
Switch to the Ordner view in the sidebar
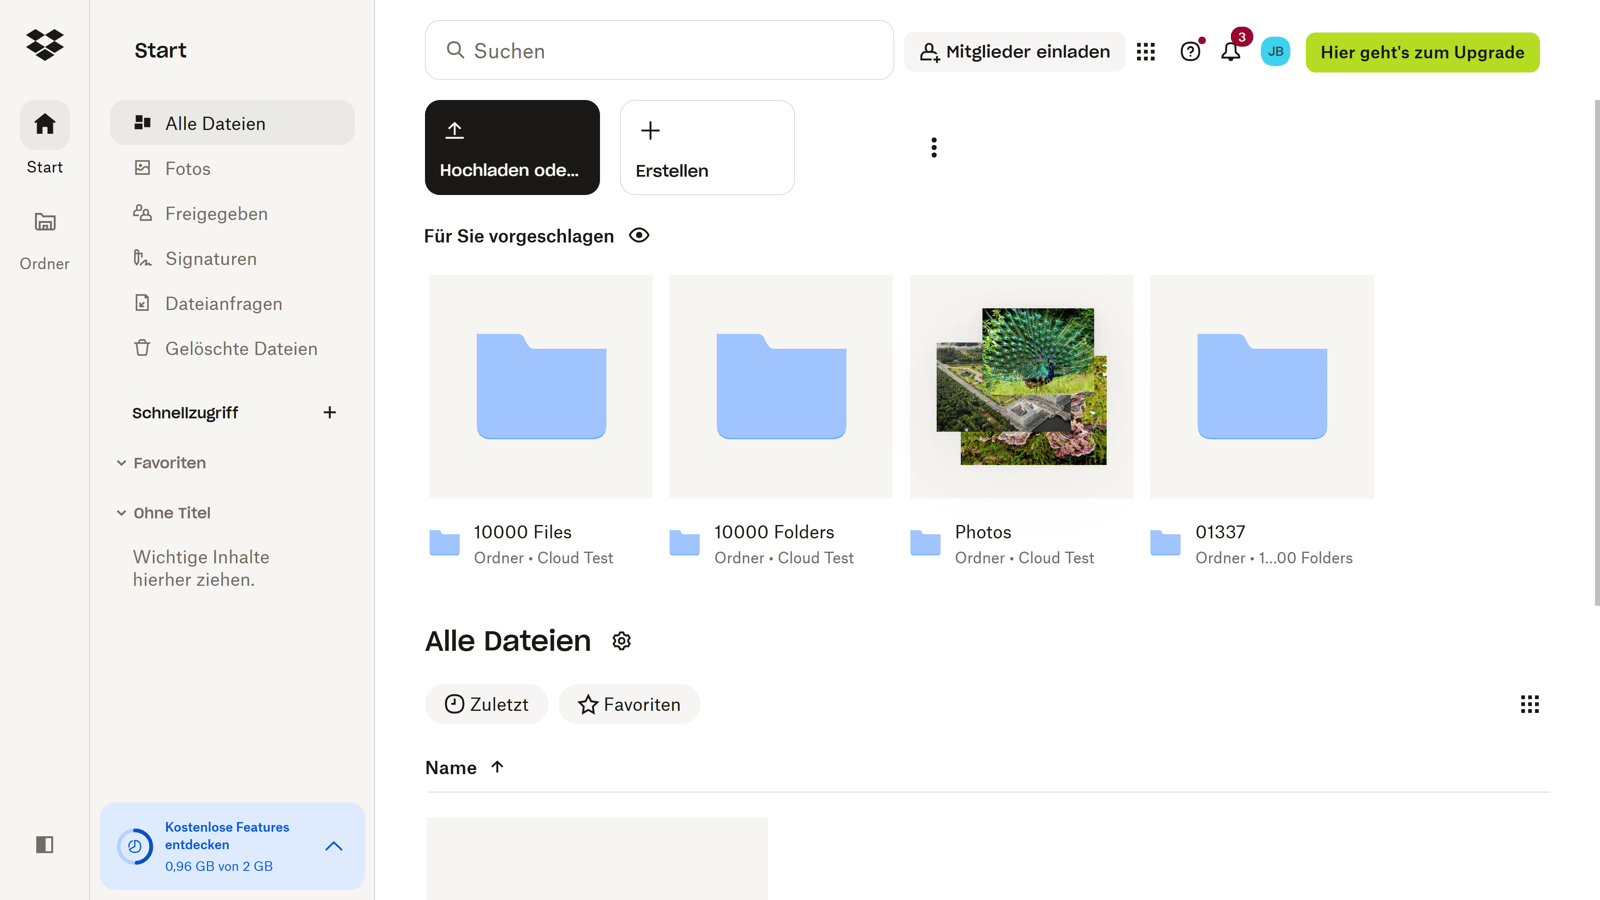tap(44, 236)
